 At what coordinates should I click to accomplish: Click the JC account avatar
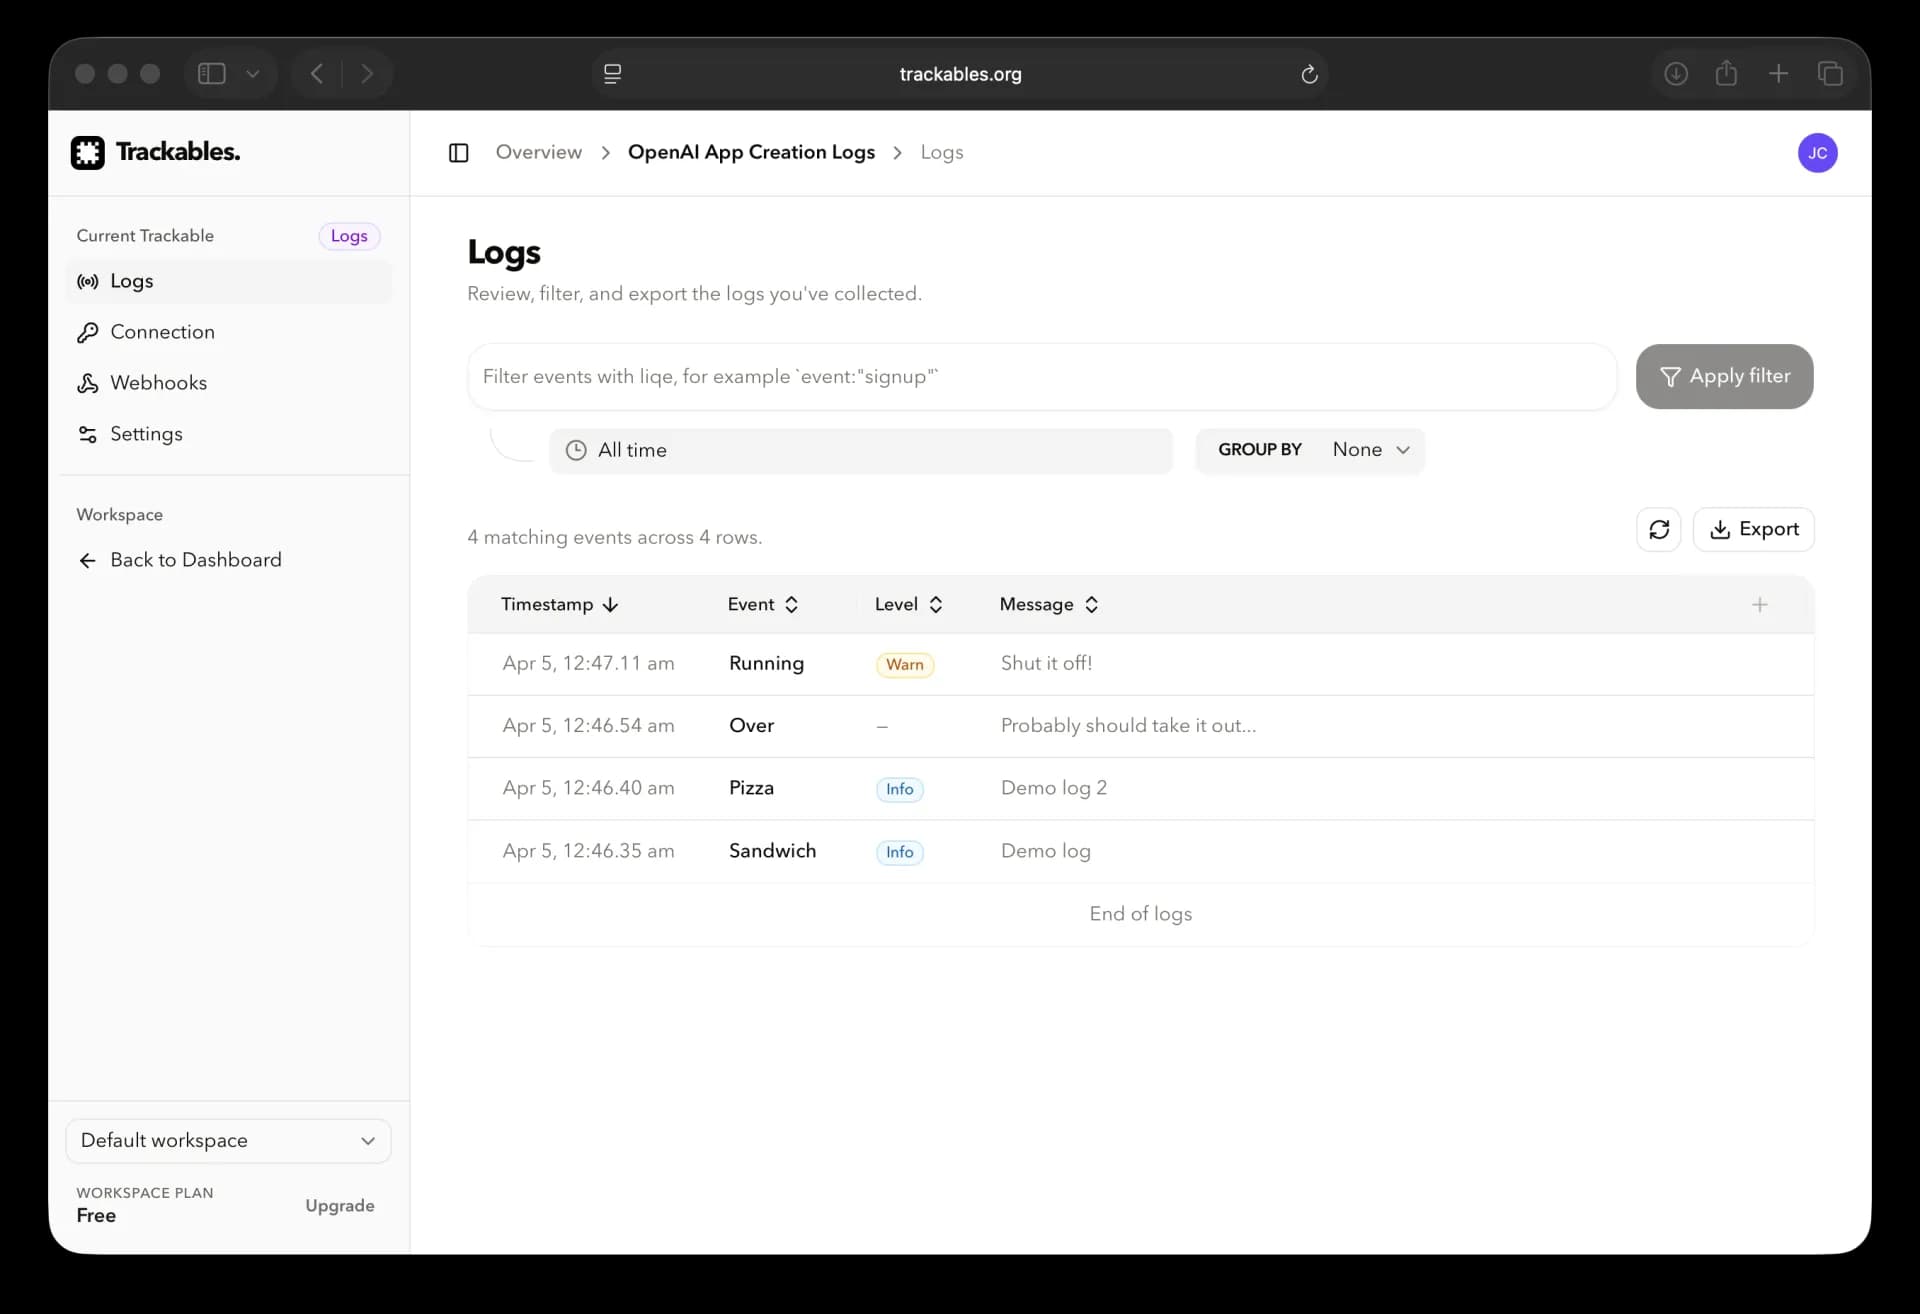[x=1818, y=152]
